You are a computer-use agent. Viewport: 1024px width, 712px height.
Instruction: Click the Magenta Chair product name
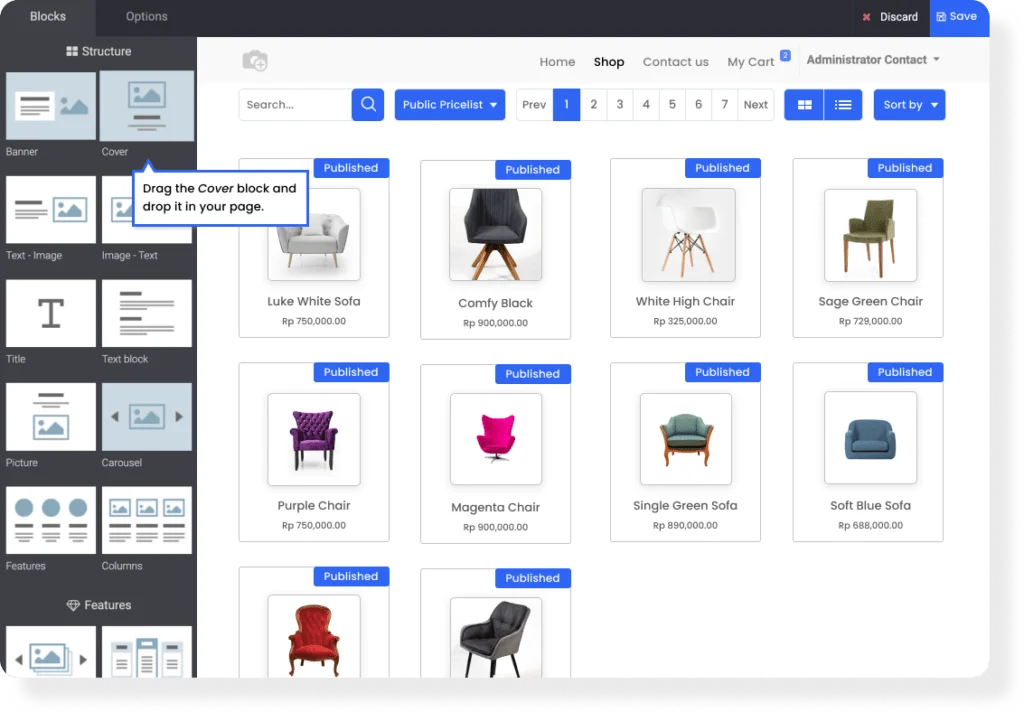(496, 507)
